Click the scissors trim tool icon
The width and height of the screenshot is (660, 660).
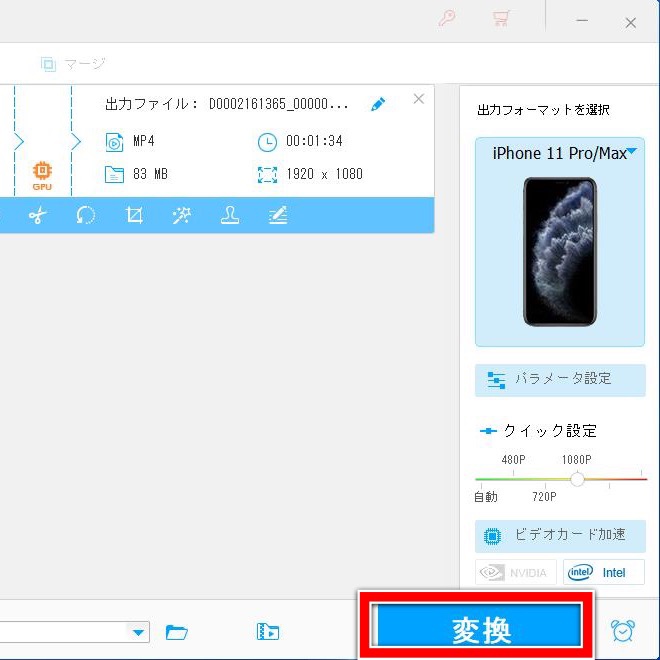37,216
